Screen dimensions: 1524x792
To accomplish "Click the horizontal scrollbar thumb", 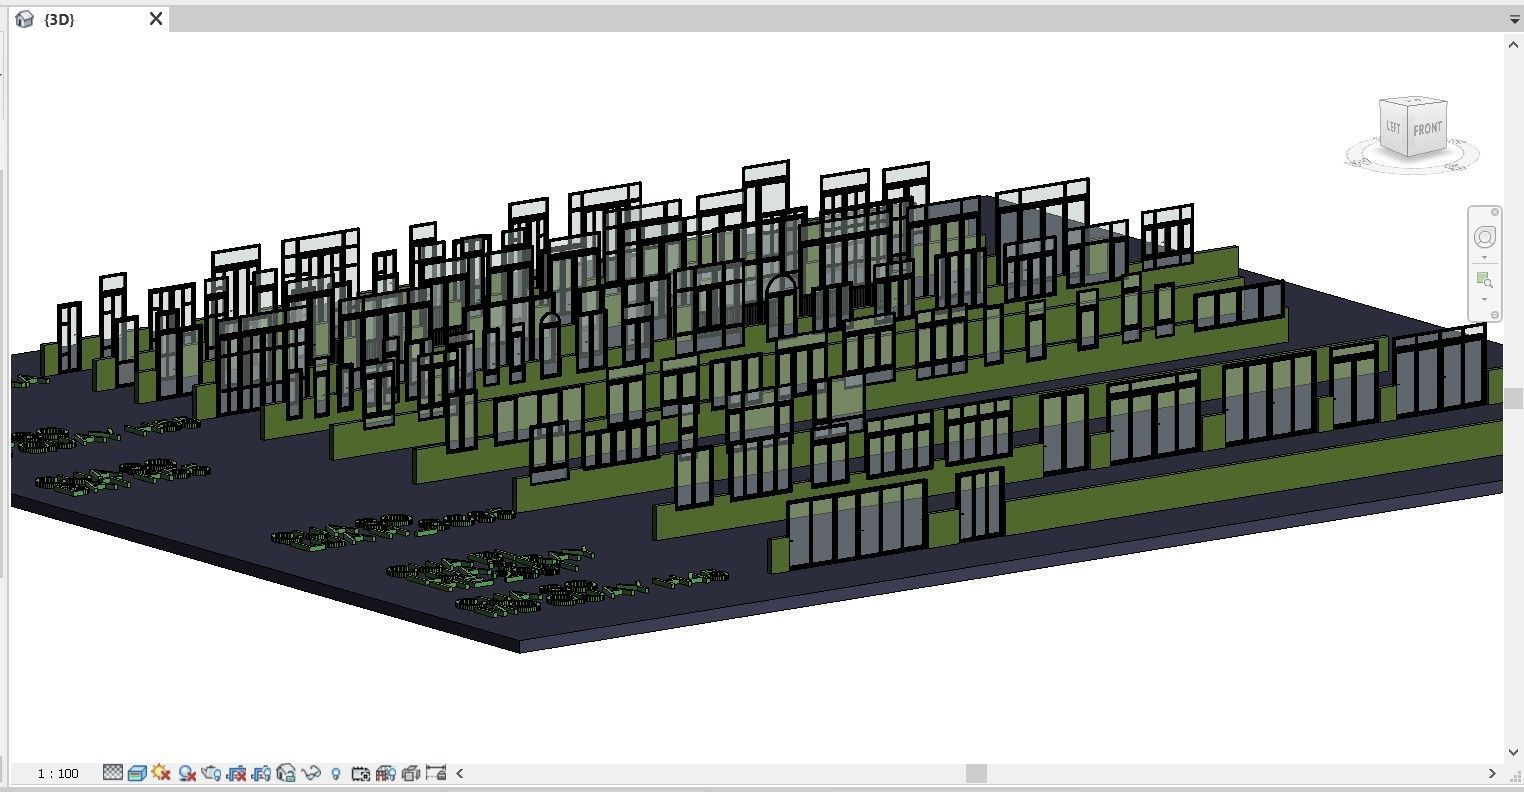I will [x=976, y=773].
